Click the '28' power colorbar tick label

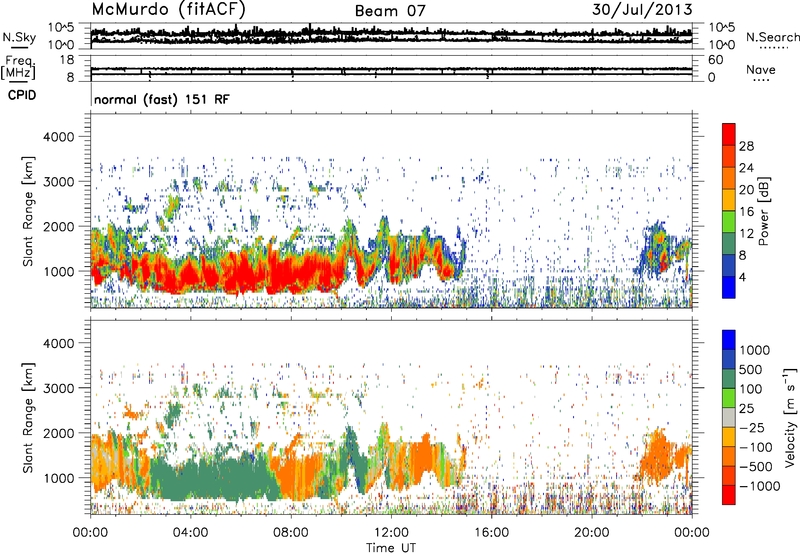(746, 146)
